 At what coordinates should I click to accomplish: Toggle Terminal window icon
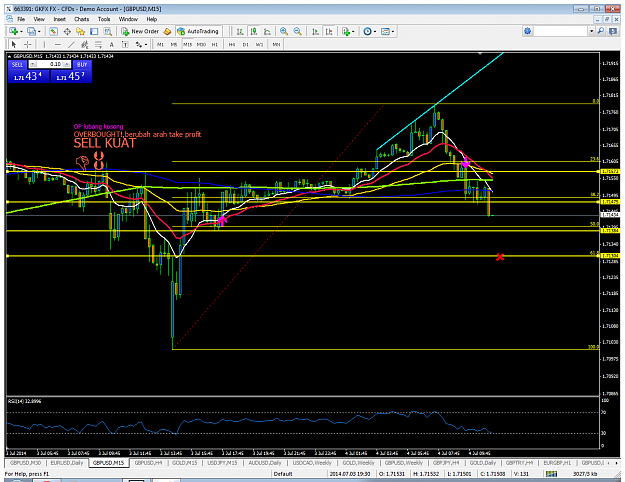tap(94, 31)
